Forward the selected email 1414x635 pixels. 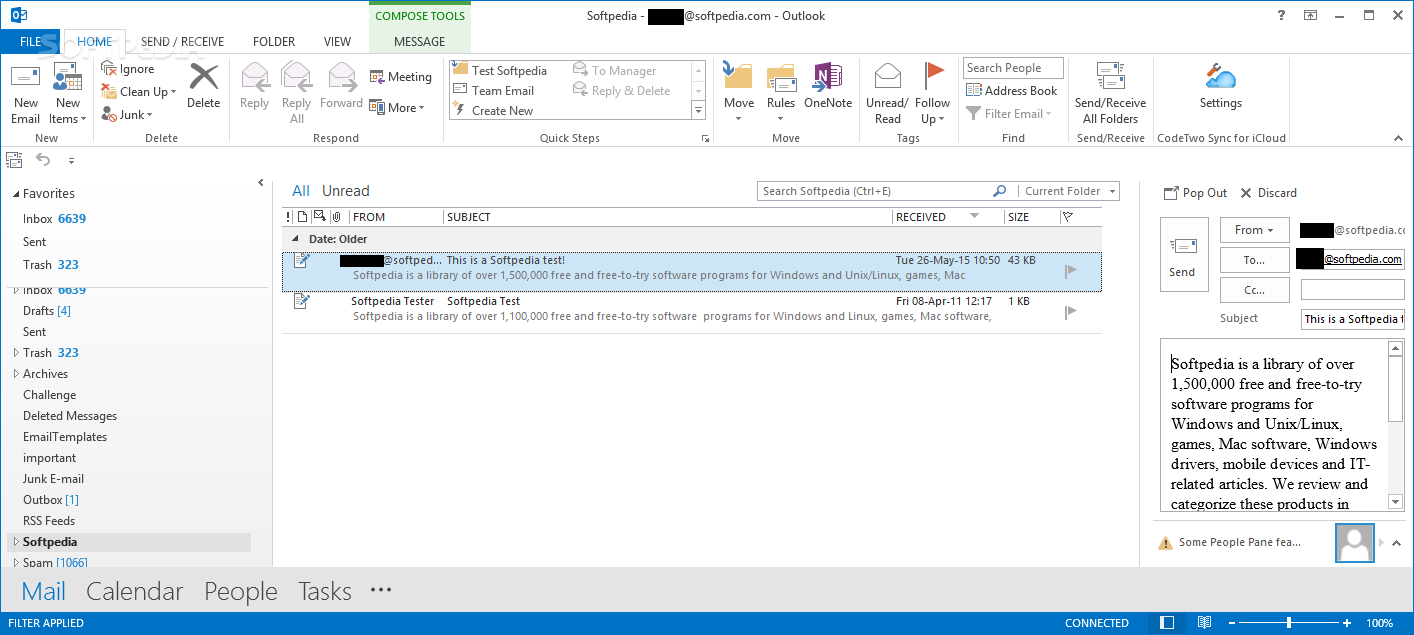(342, 86)
